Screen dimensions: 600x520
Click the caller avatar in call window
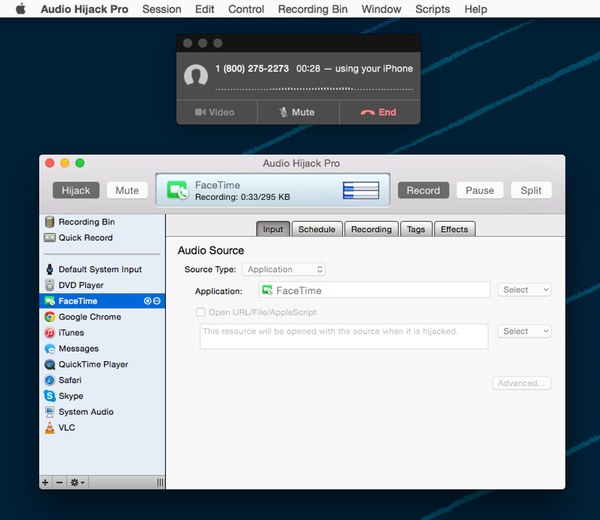tap(196, 75)
